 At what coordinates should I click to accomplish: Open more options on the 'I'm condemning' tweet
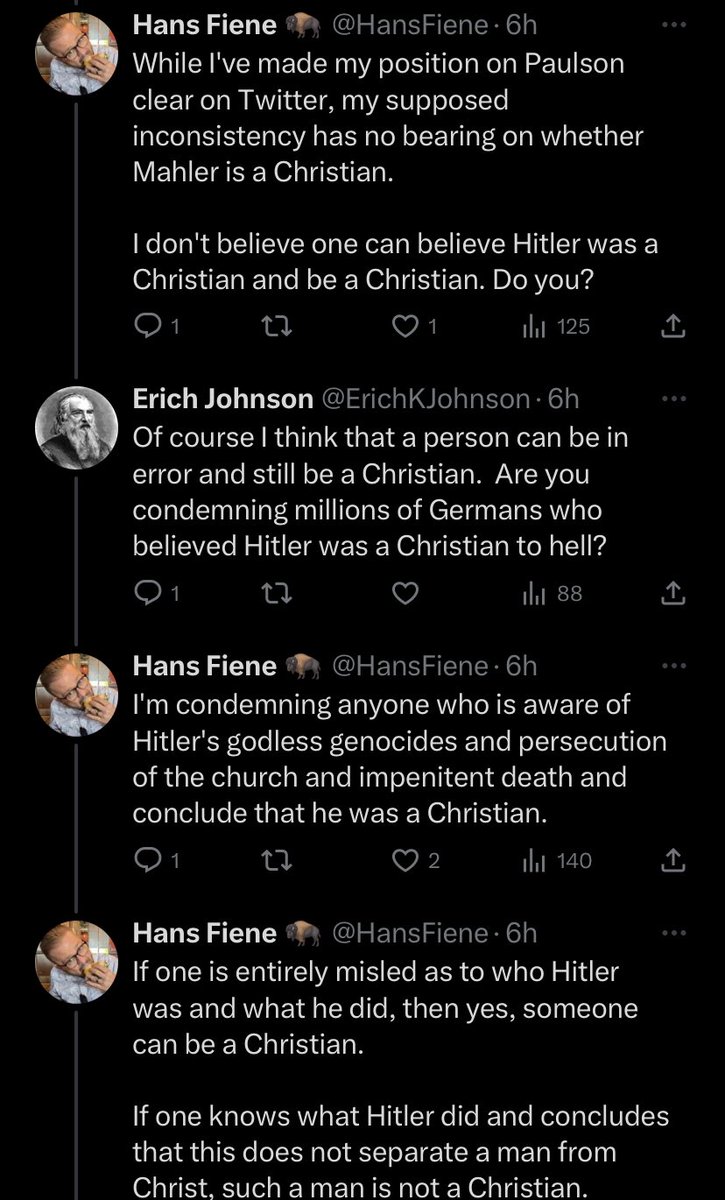[x=676, y=666]
